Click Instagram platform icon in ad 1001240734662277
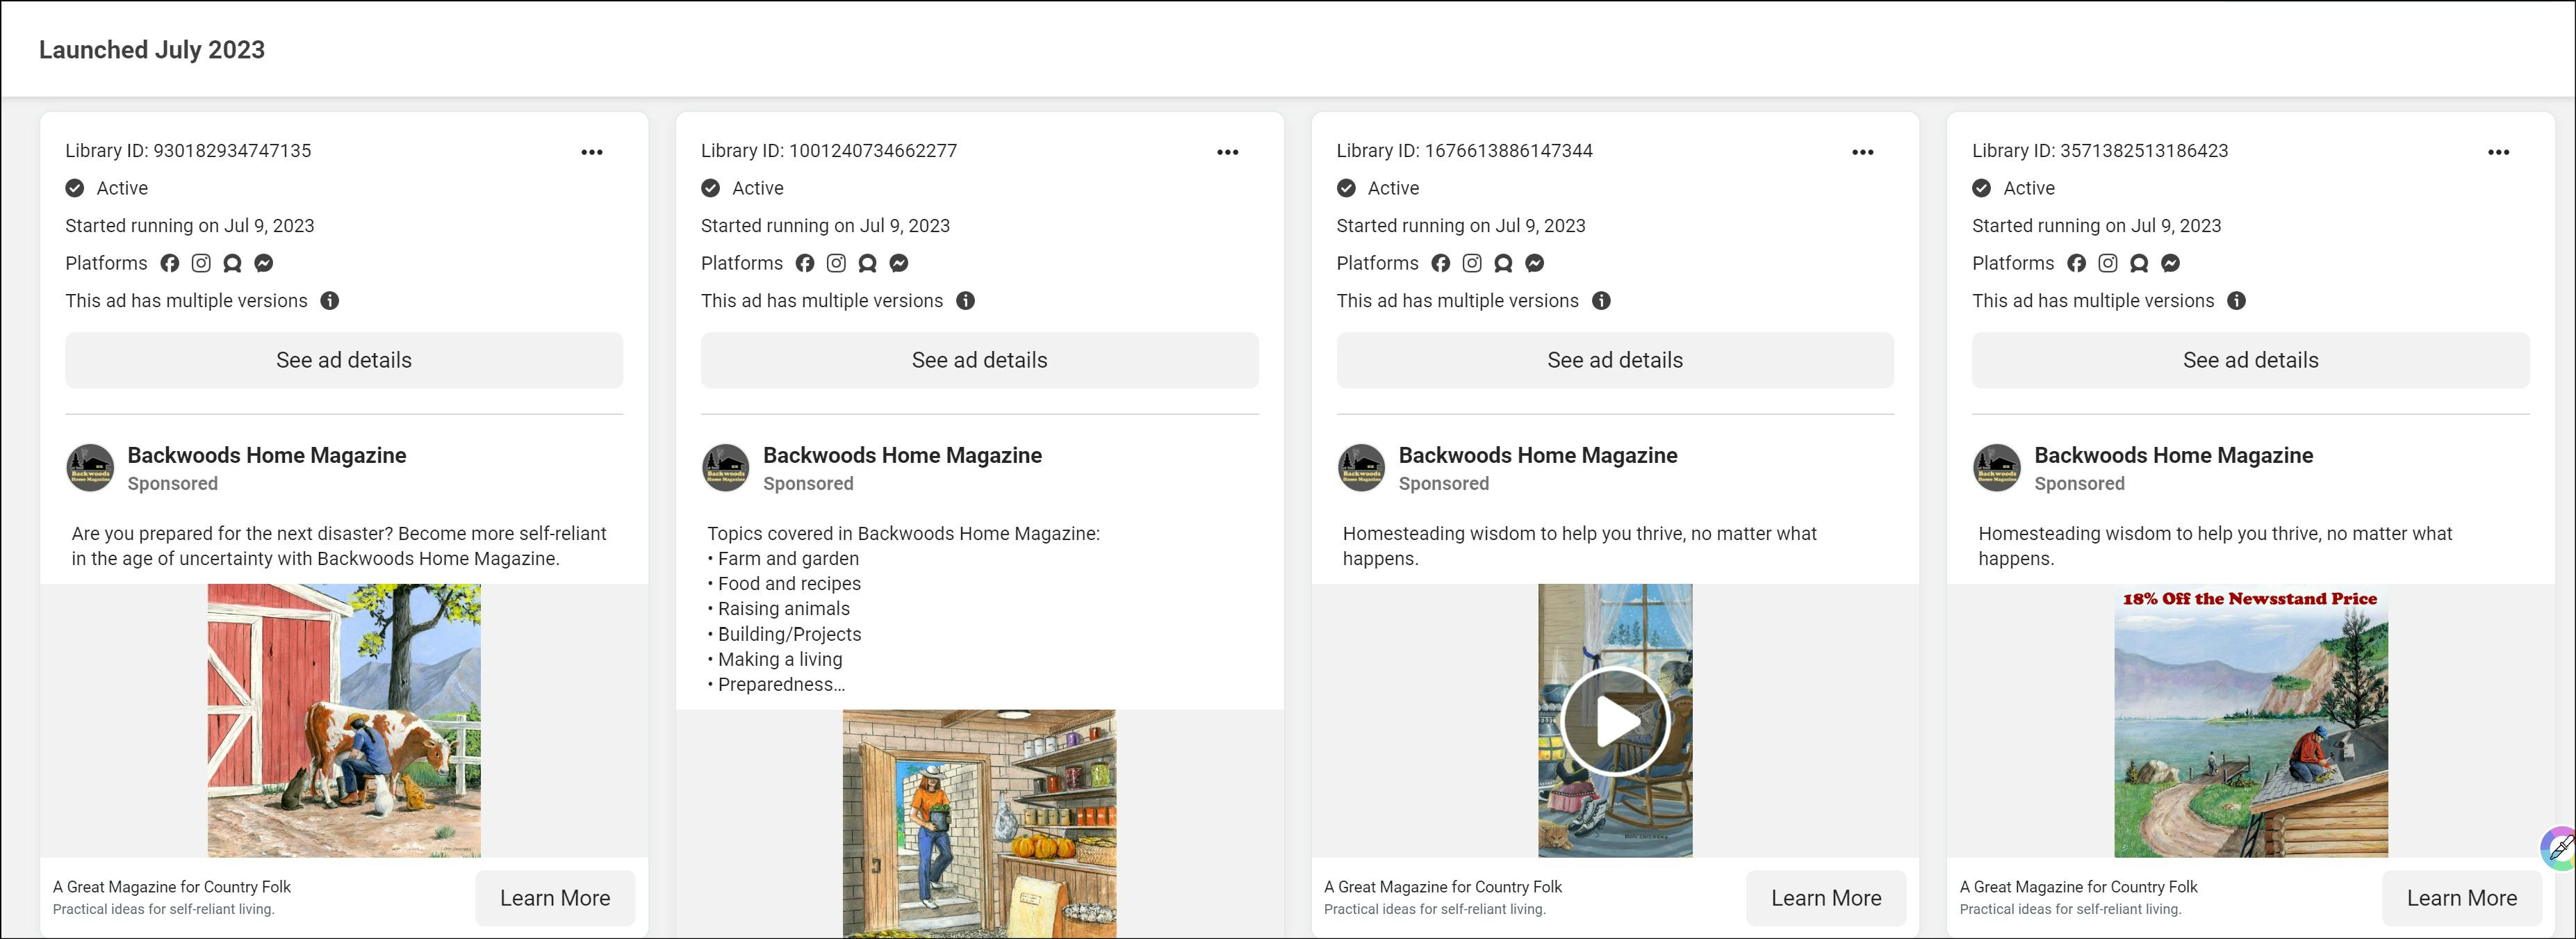2576x939 pixels. pyautogui.click(x=837, y=263)
